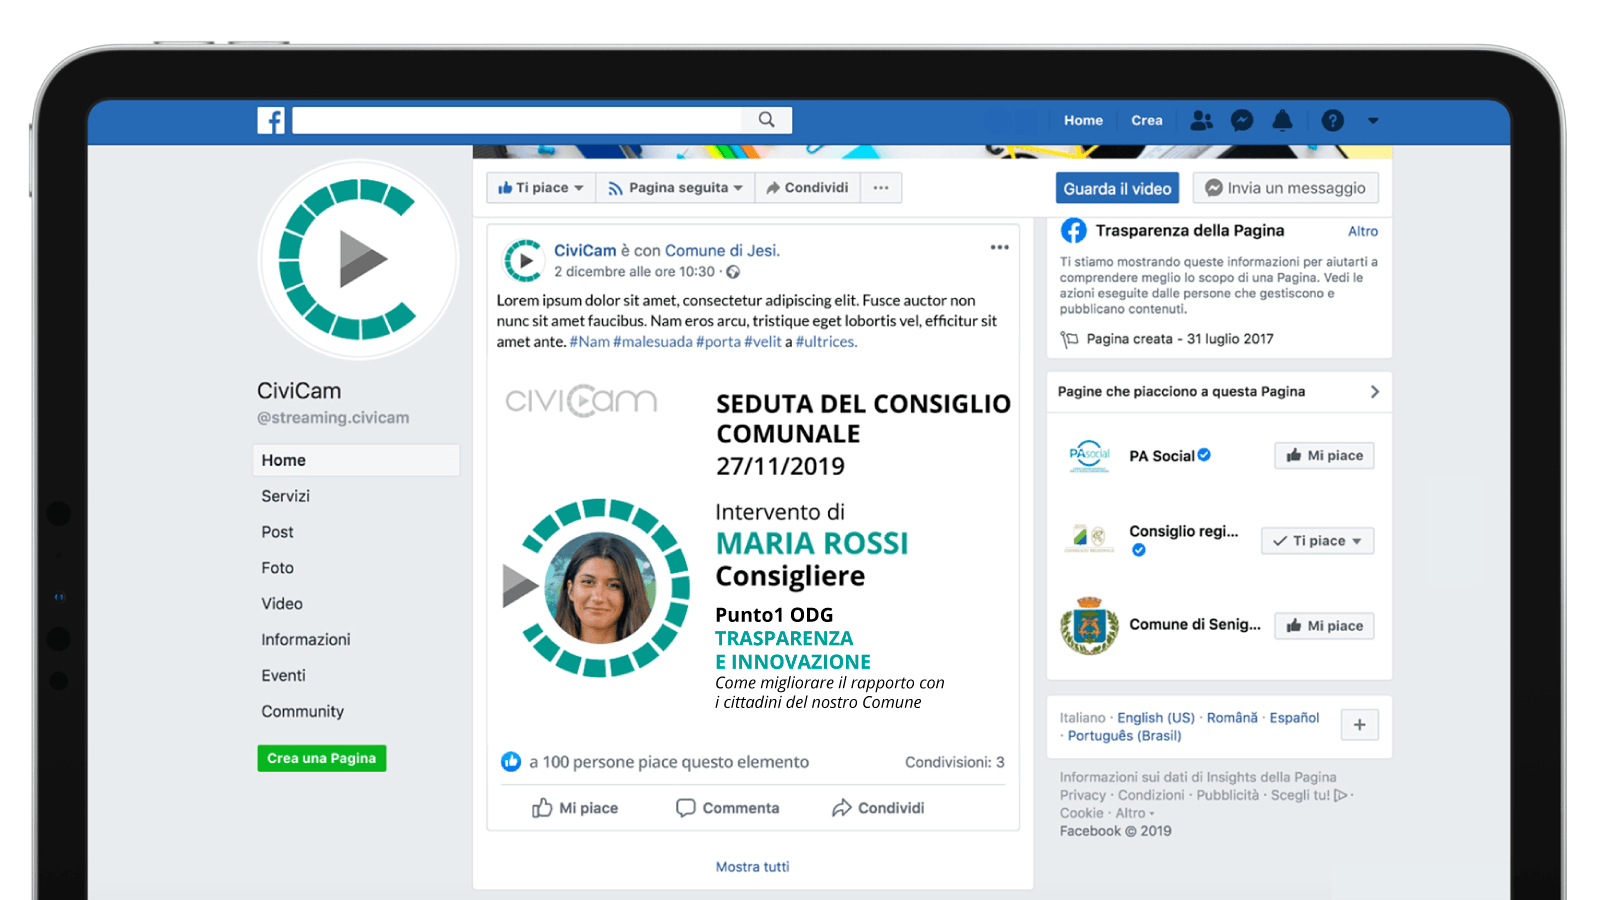Click Comune di Senig... crest icon

(x=1089, y=626)
